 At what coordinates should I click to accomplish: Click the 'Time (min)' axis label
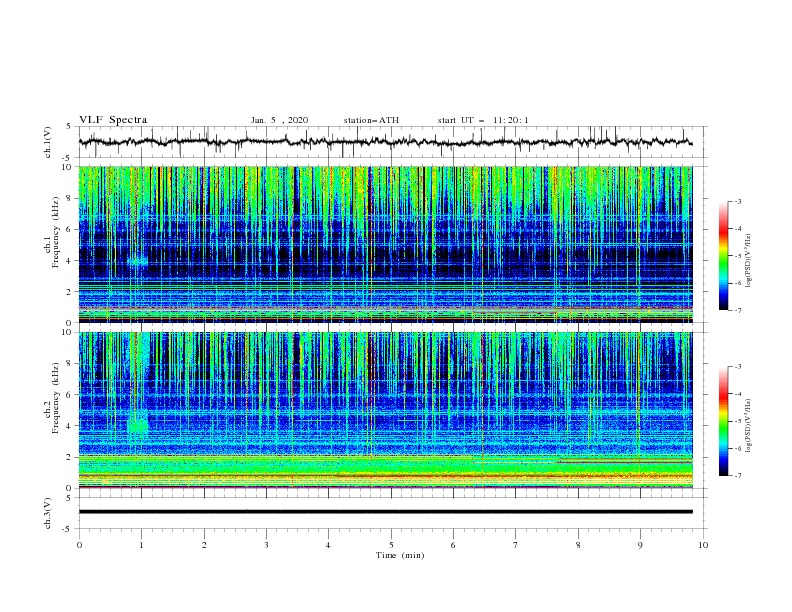click(x=400, y=555)
